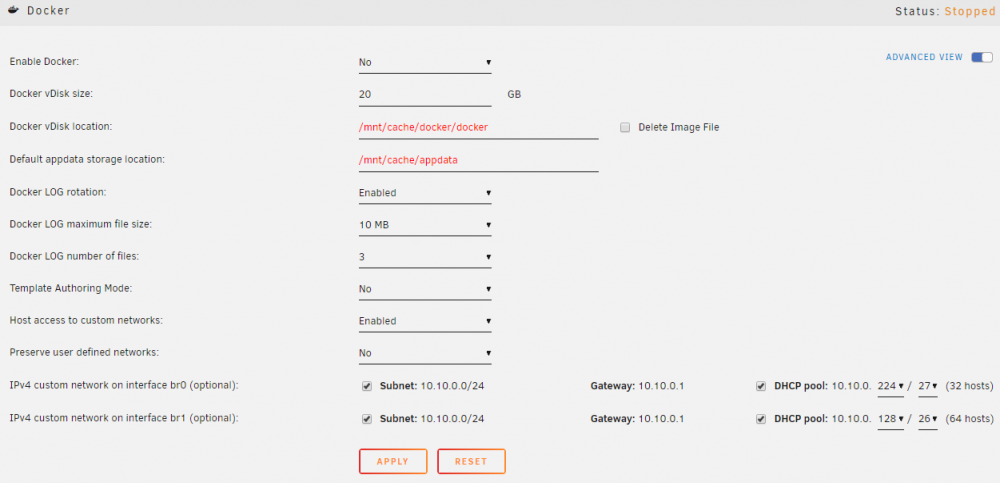Click the 'Docker' header title
1000x483 pixels.
tap(48, 11)
